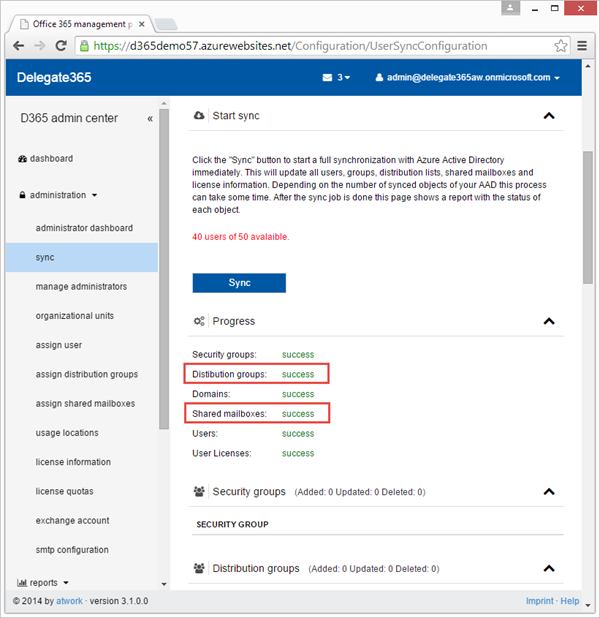Open dashboard in the sidebar
Viewport: 600px width, 618px height.
pos(46,158)
